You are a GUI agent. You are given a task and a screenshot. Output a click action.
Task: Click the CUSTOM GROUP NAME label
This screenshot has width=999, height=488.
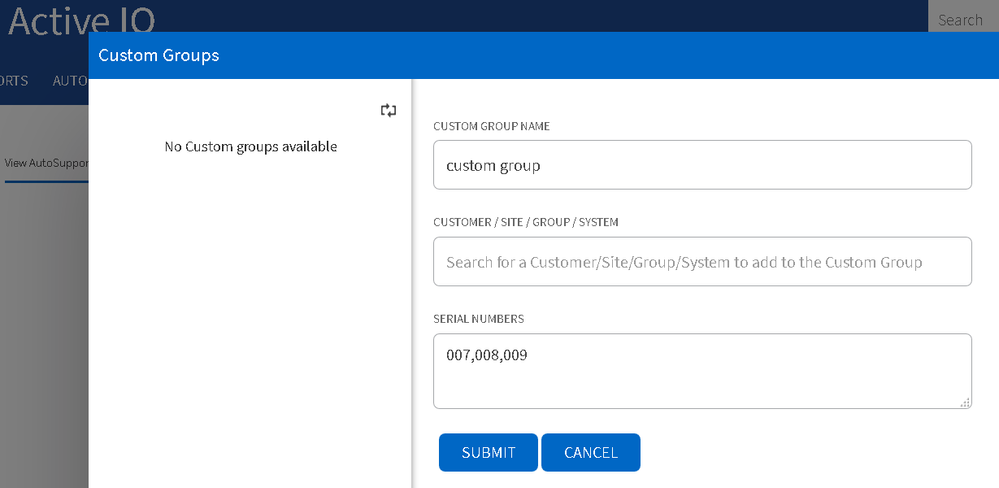(x=492, y=126)
